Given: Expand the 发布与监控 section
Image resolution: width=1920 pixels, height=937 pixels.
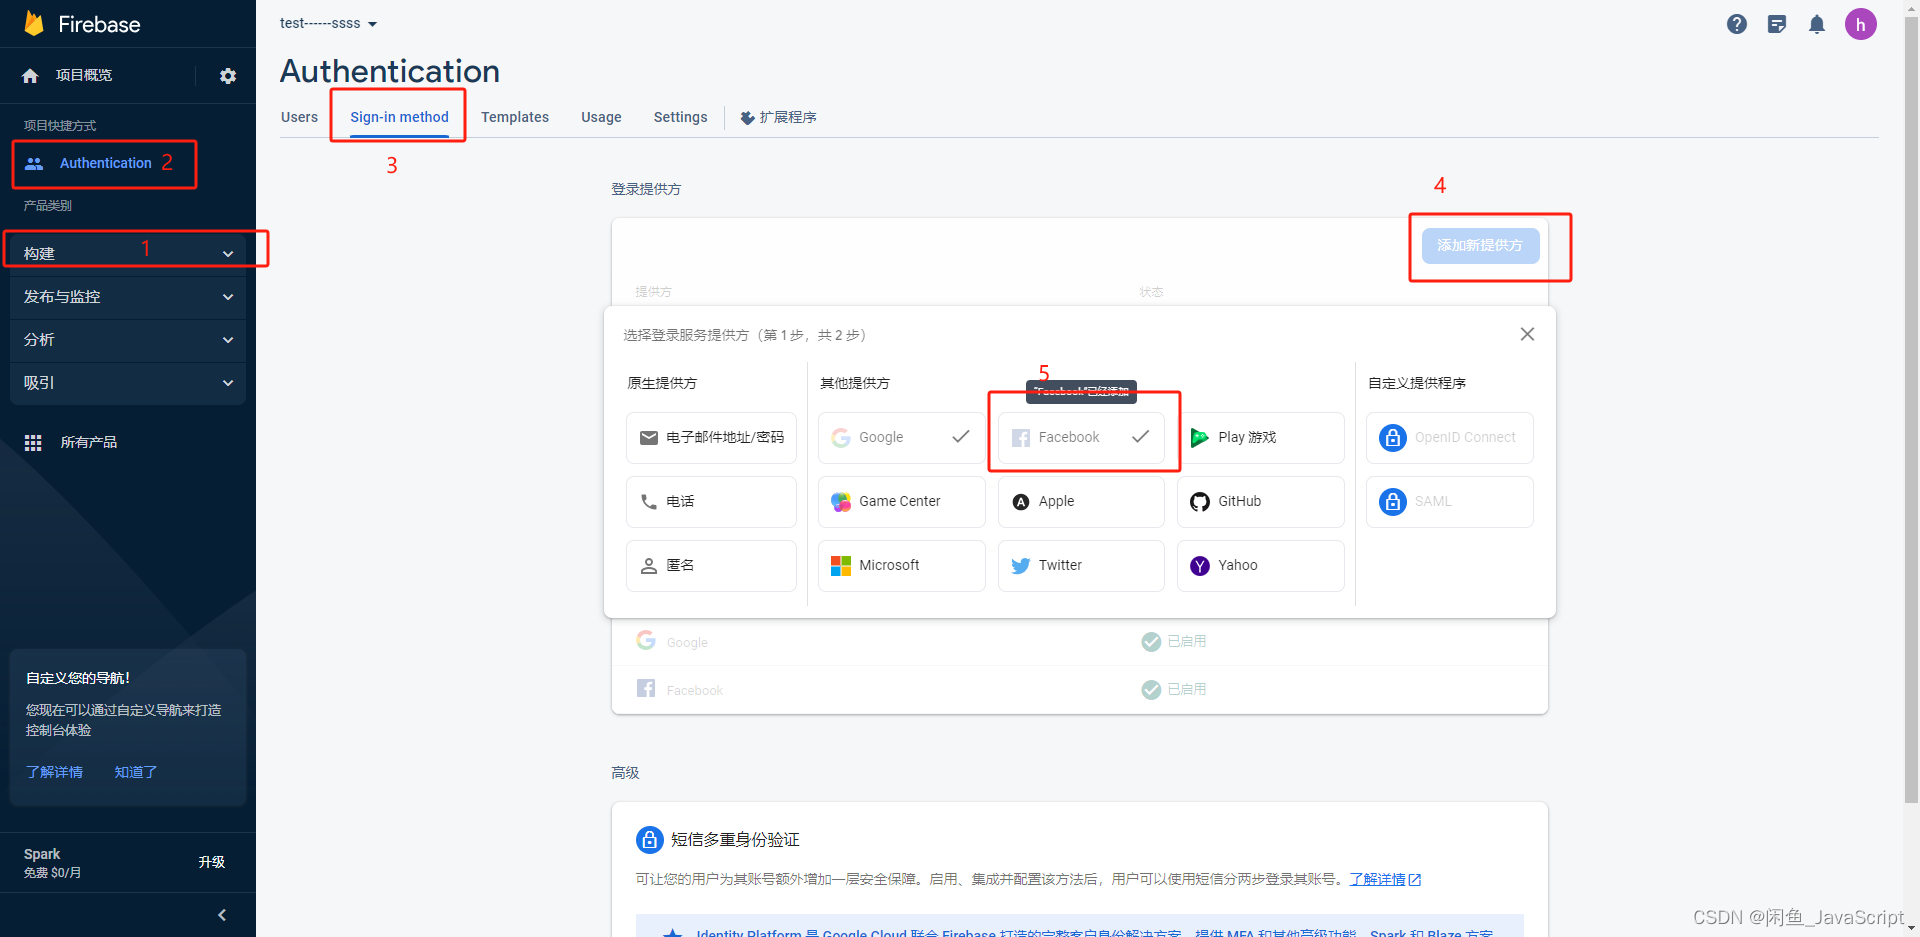Looking at the screenshot, I should coord(128,297).
